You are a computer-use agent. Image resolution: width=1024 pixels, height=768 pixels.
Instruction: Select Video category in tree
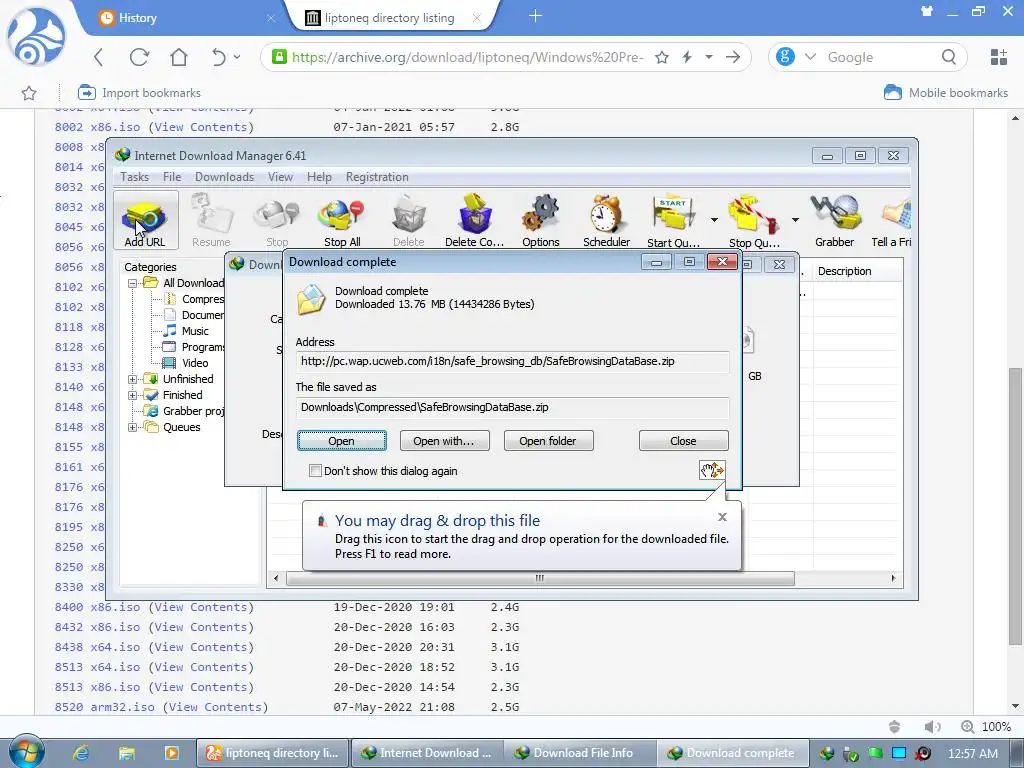point(195,363)
